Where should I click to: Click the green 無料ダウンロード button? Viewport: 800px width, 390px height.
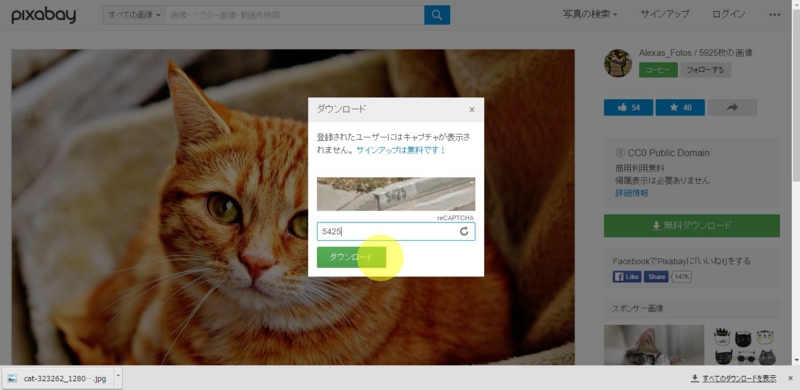click(692, 226)
